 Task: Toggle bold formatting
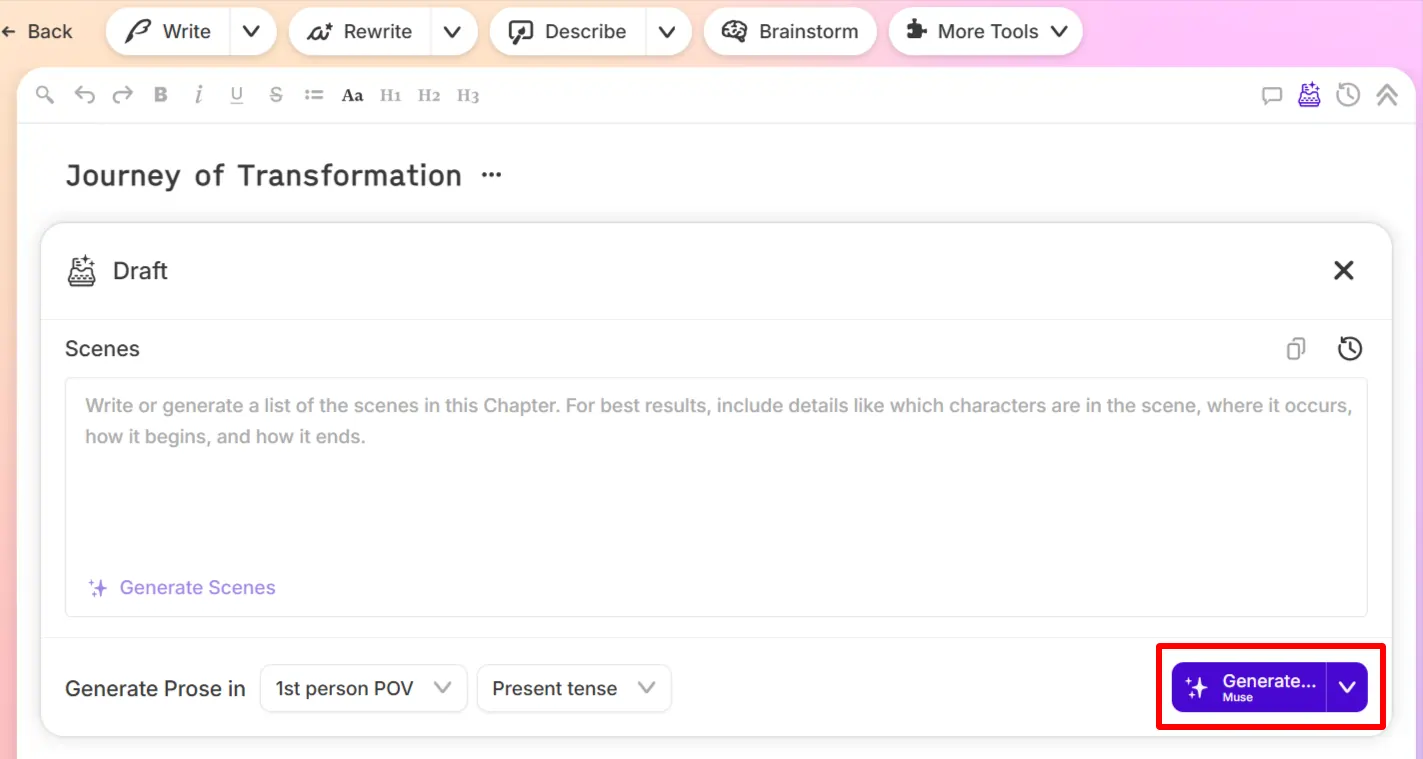(160, 95)
